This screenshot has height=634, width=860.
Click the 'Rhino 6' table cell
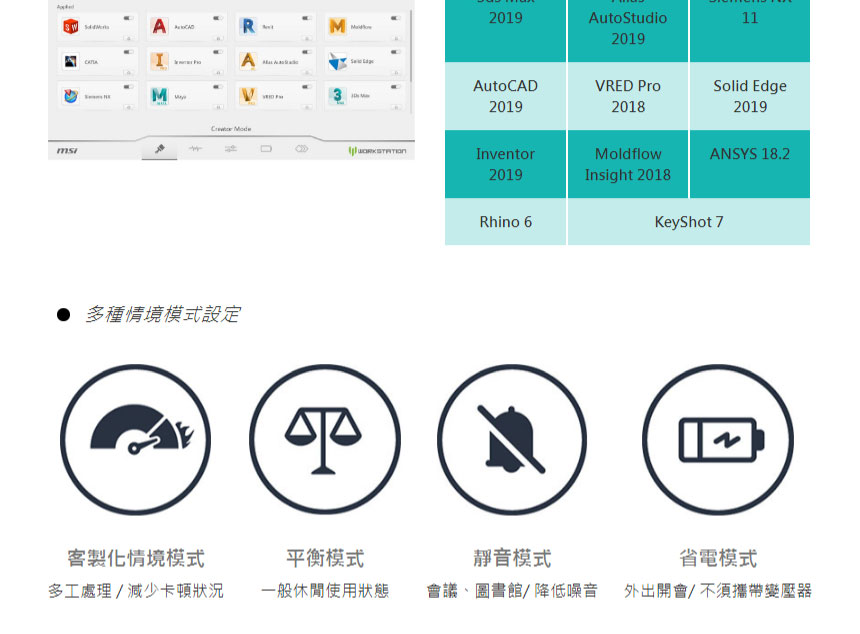point(505,222)
